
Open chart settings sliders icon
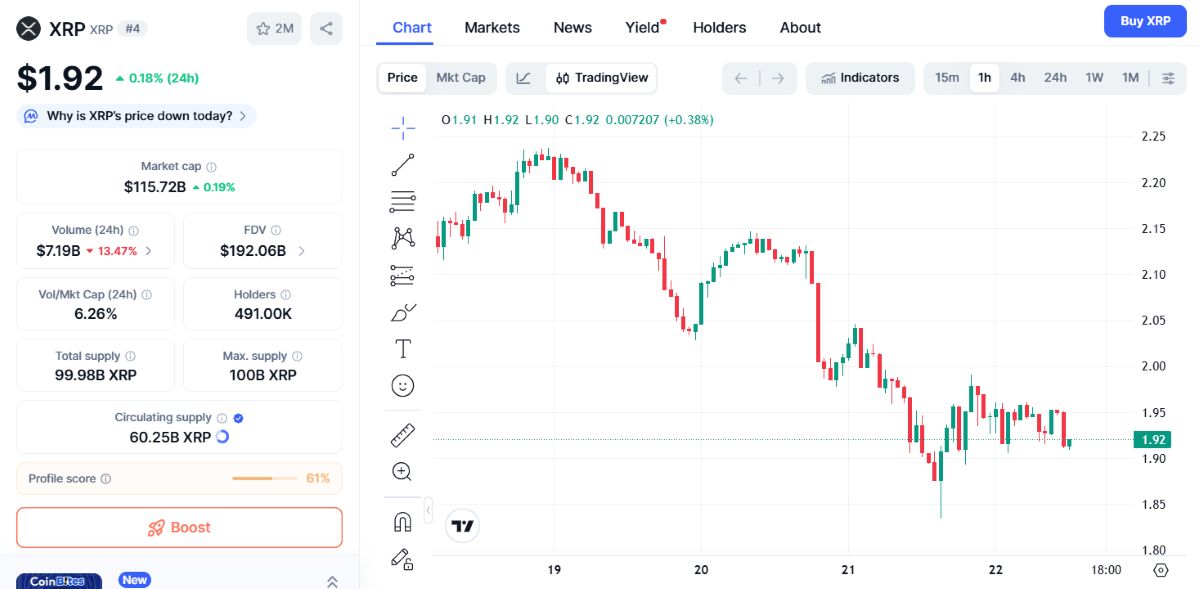tap(1168, 78)
